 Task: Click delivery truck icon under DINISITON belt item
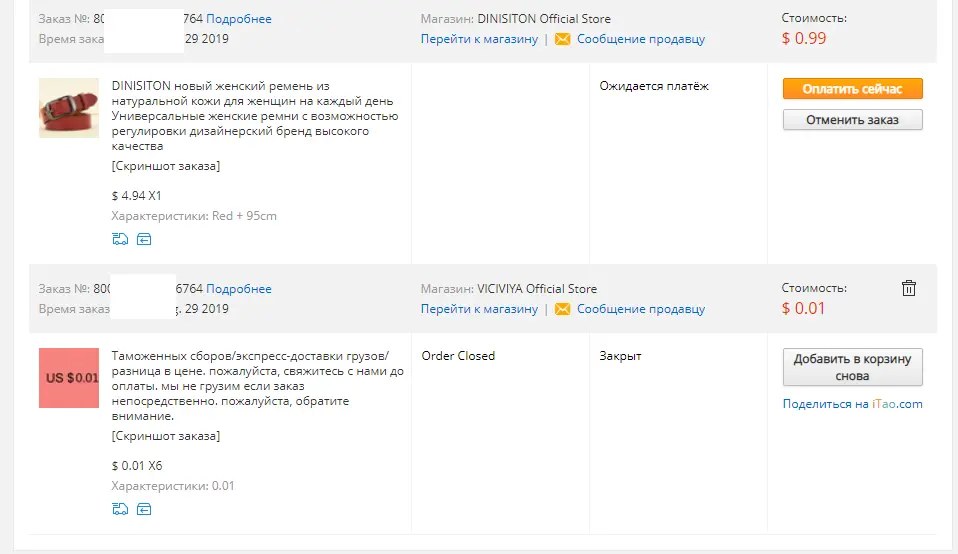120,239
